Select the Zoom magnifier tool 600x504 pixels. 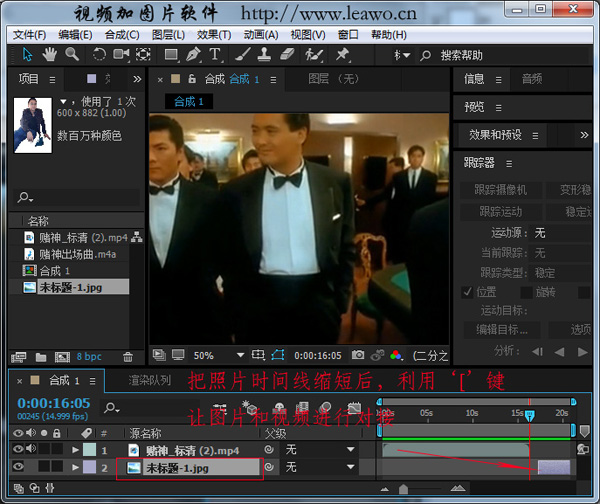tap(72, 54)
